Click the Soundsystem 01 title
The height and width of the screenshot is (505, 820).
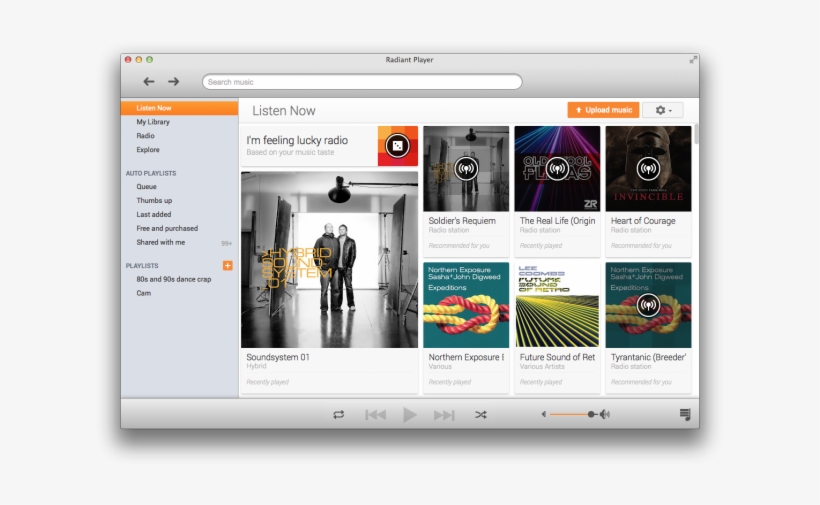[278, 357]
